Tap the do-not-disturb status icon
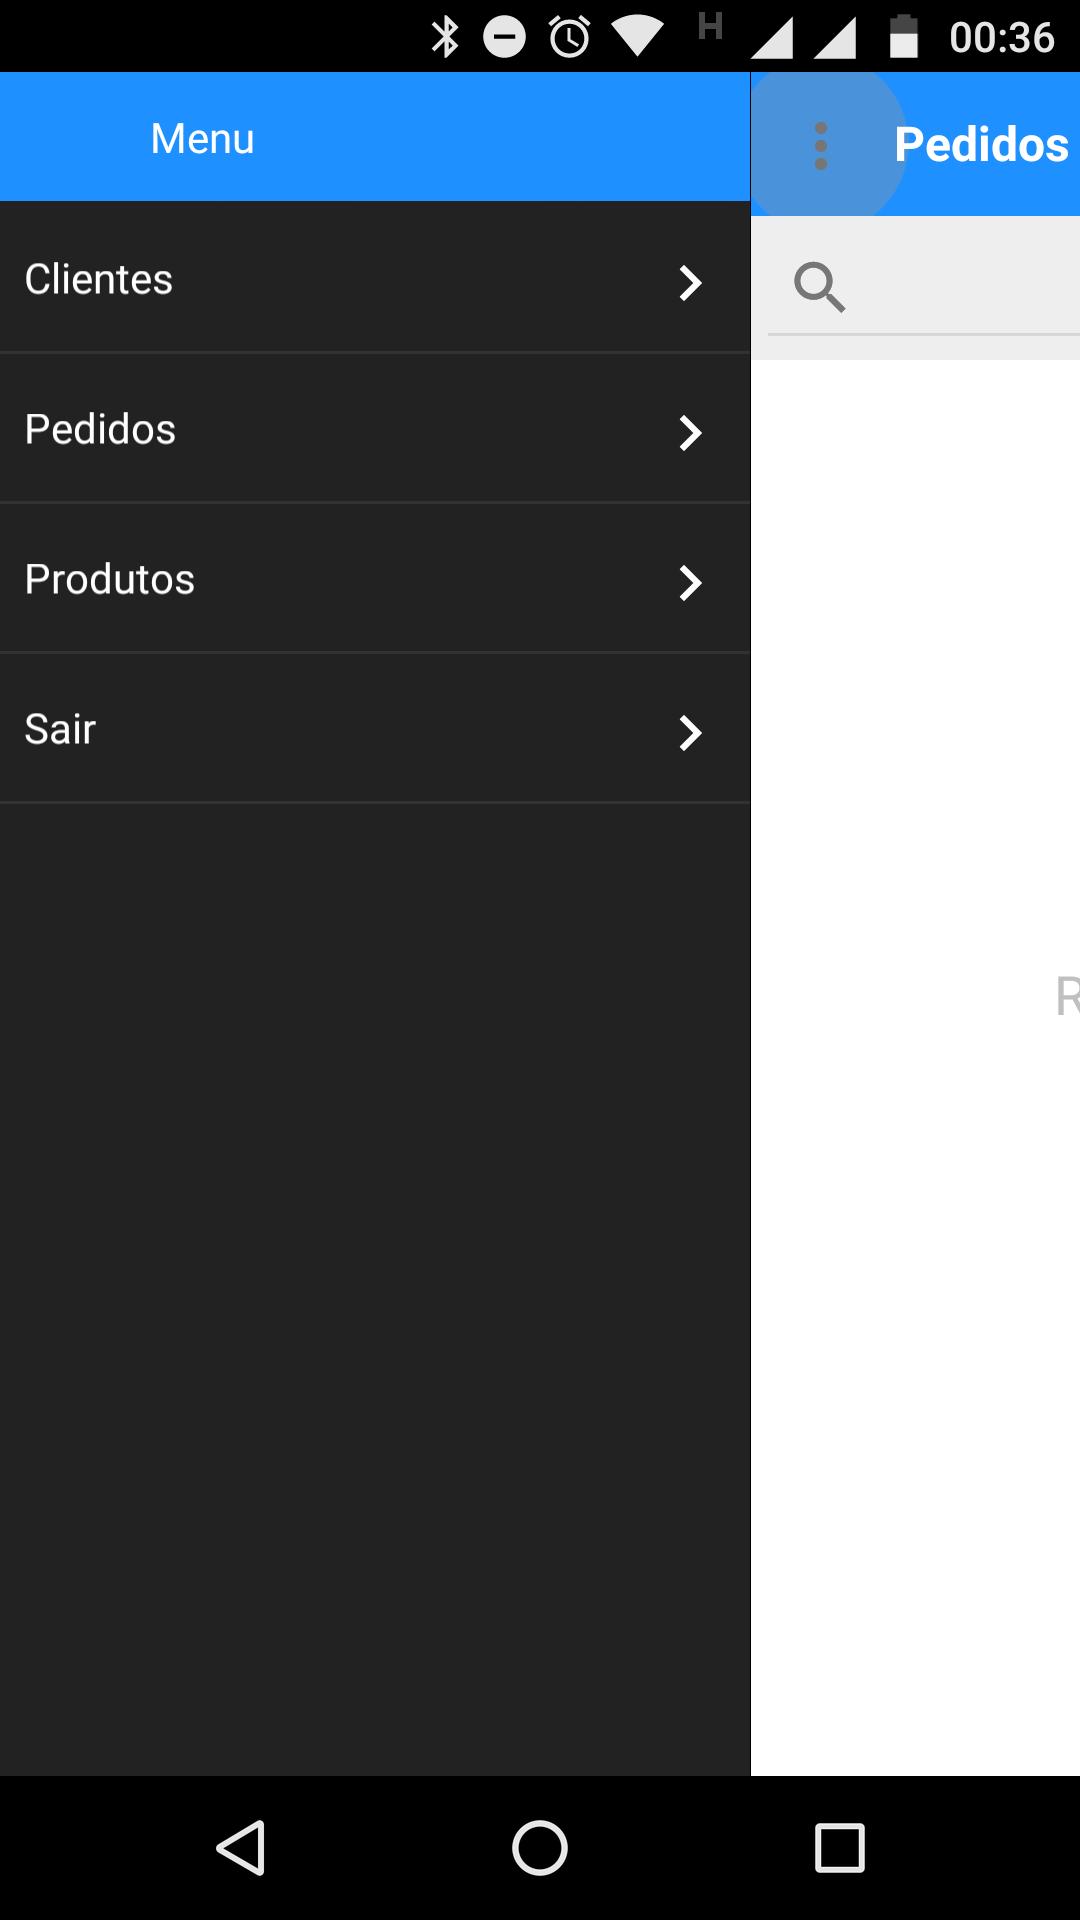Viewport: 1080px width, 1920px height. 505,37
